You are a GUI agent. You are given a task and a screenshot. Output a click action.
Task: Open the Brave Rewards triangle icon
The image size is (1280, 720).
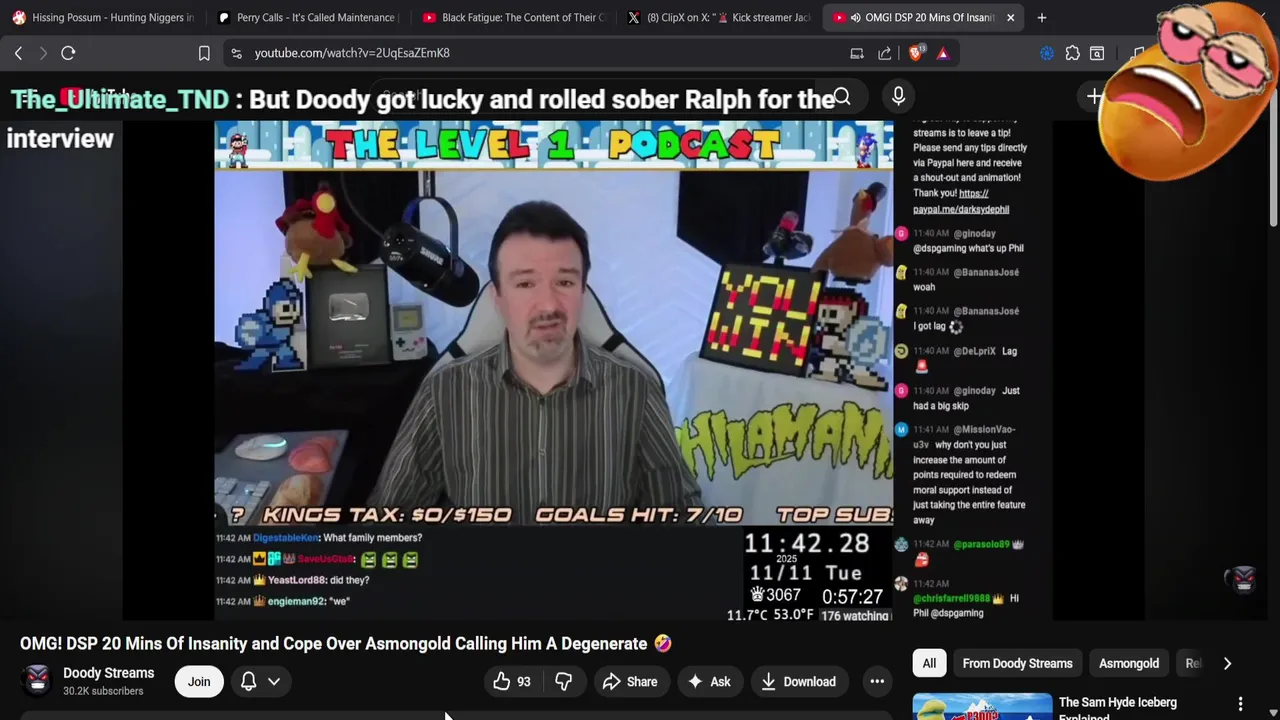click(943, 53)
